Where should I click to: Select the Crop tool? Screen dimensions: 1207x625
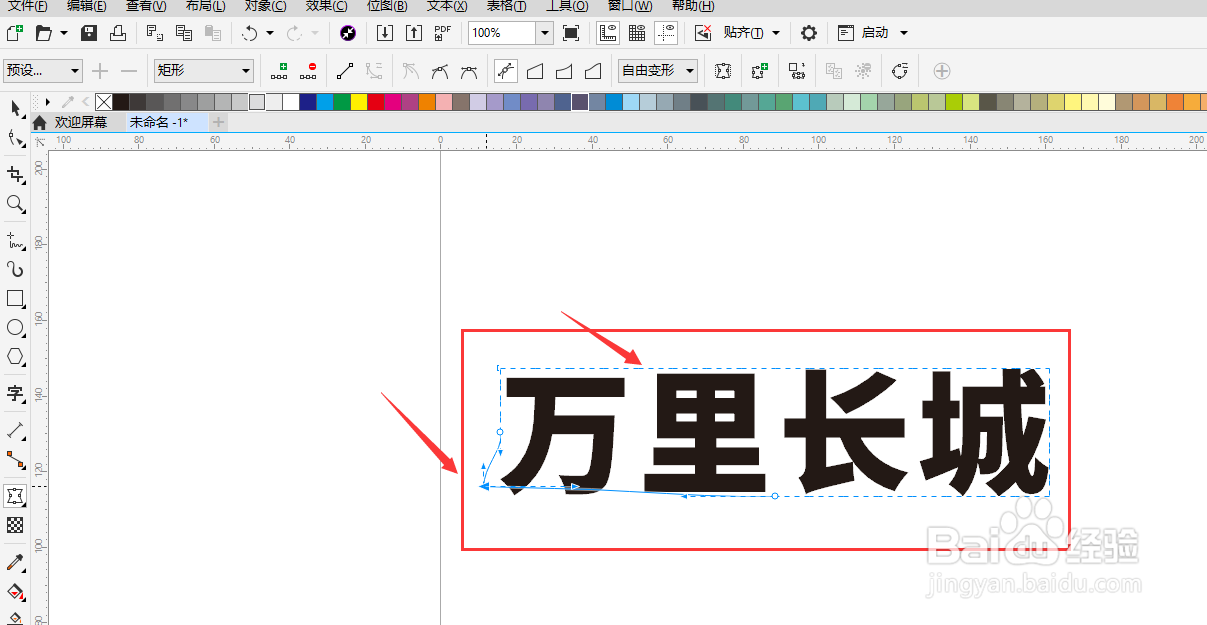(x=15, y=171)
